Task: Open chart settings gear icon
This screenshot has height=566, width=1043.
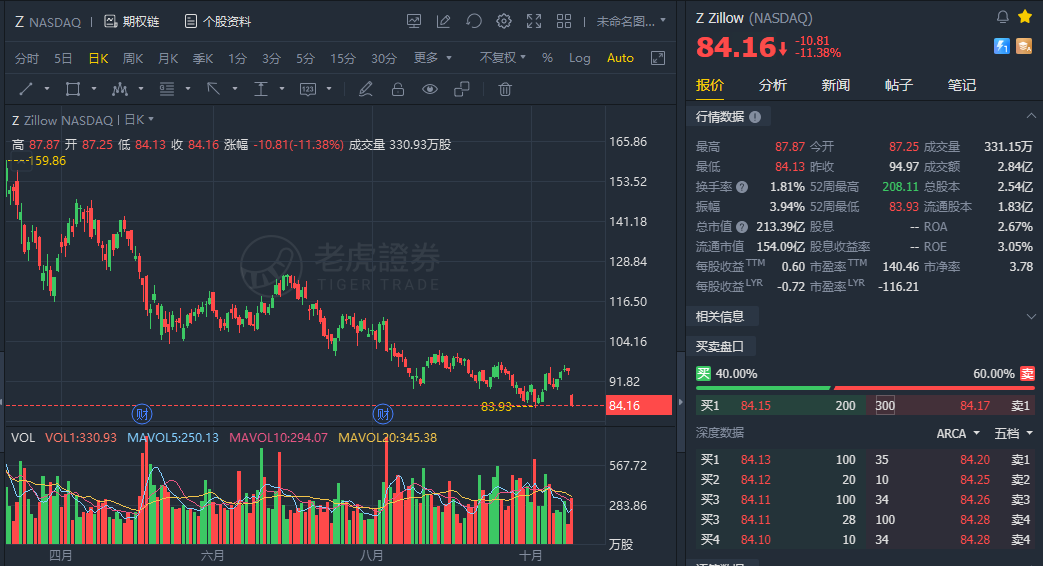Action: (x=504, y=21)
